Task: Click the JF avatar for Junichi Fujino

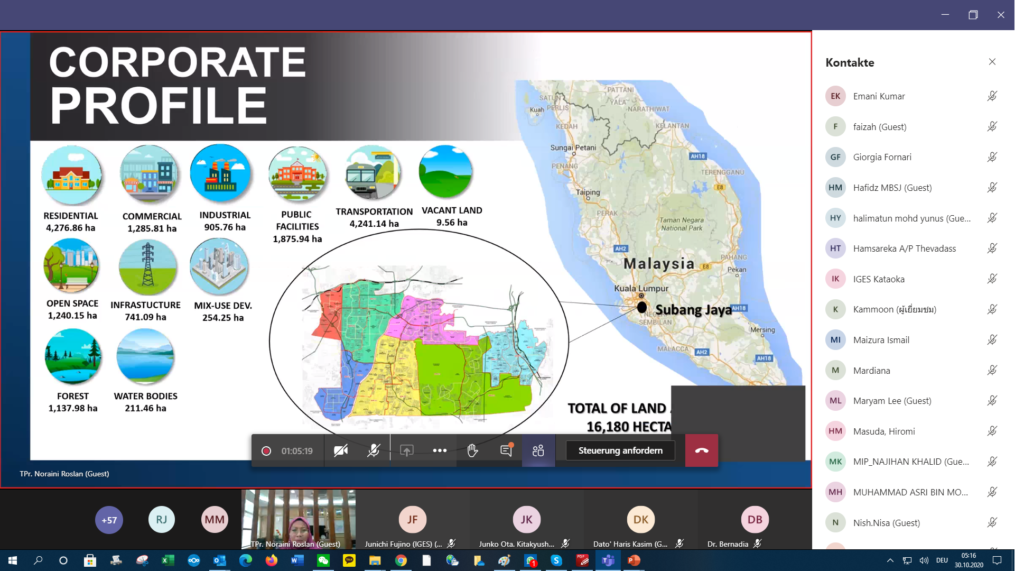Action: coord(411,519)
